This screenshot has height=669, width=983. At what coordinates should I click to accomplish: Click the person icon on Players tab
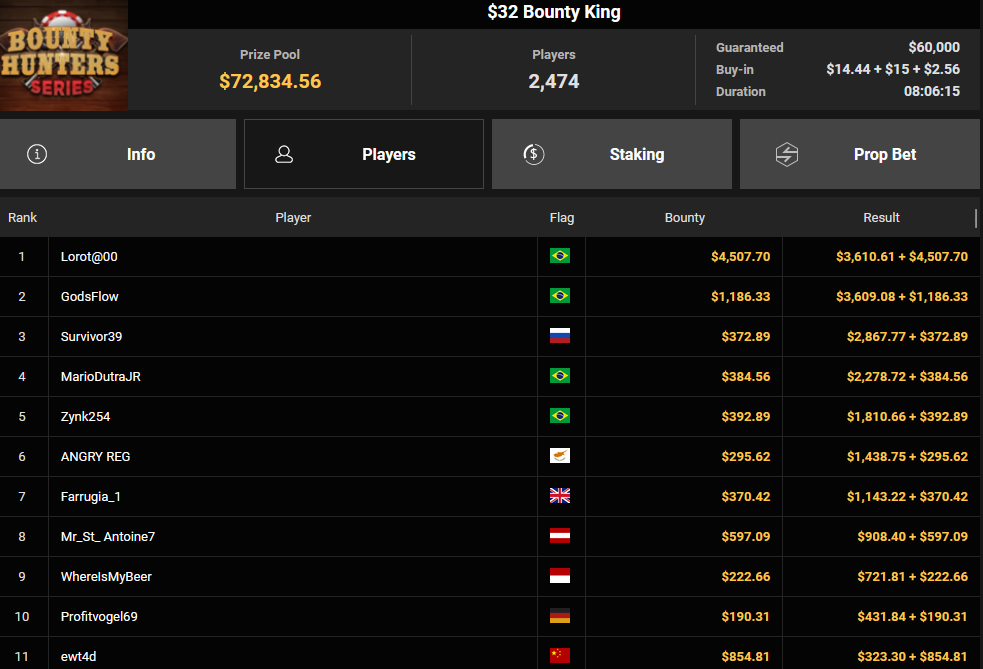click(284, 154)
